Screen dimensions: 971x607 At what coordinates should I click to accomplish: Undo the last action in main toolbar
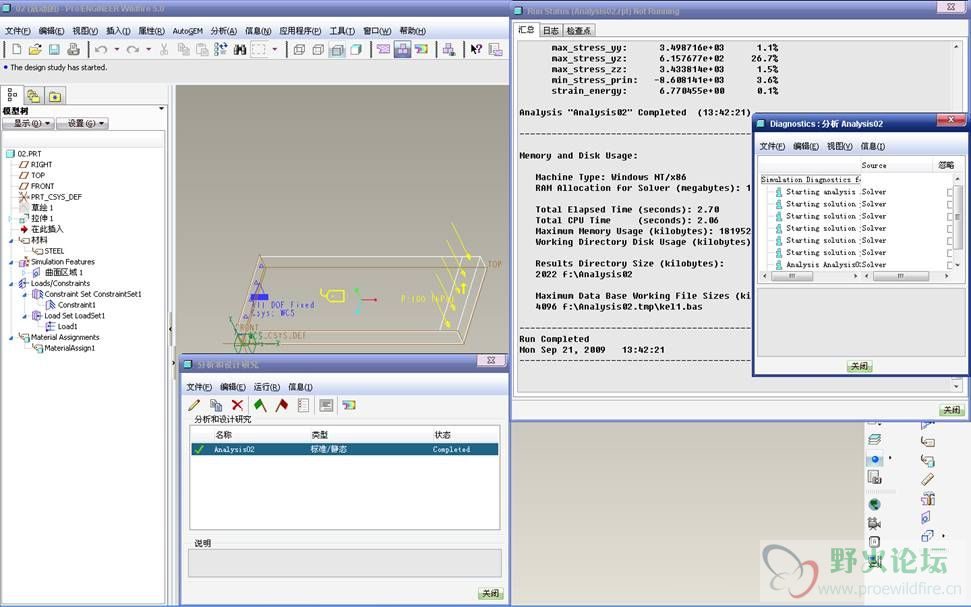pyautogui.click(x=101, y=49)
